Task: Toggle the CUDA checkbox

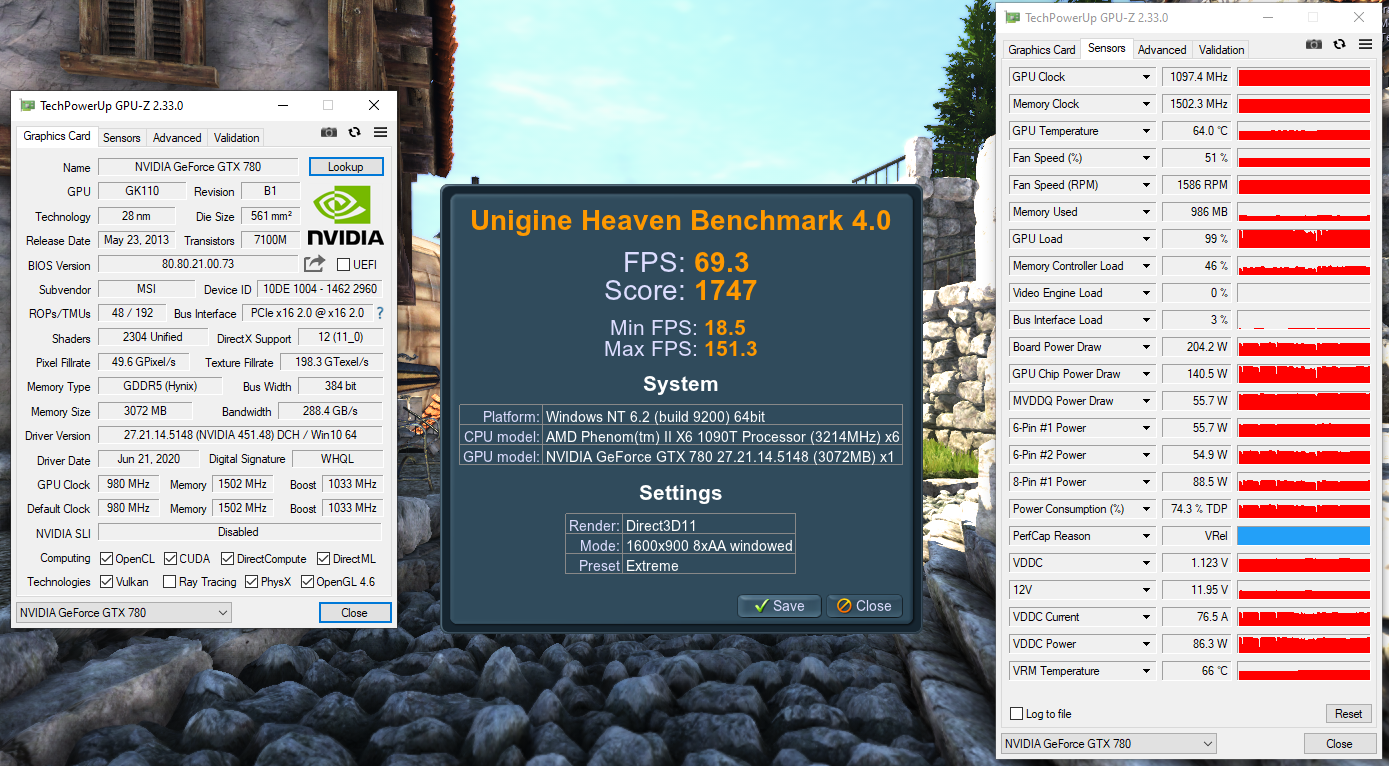Action: point(171,558)
